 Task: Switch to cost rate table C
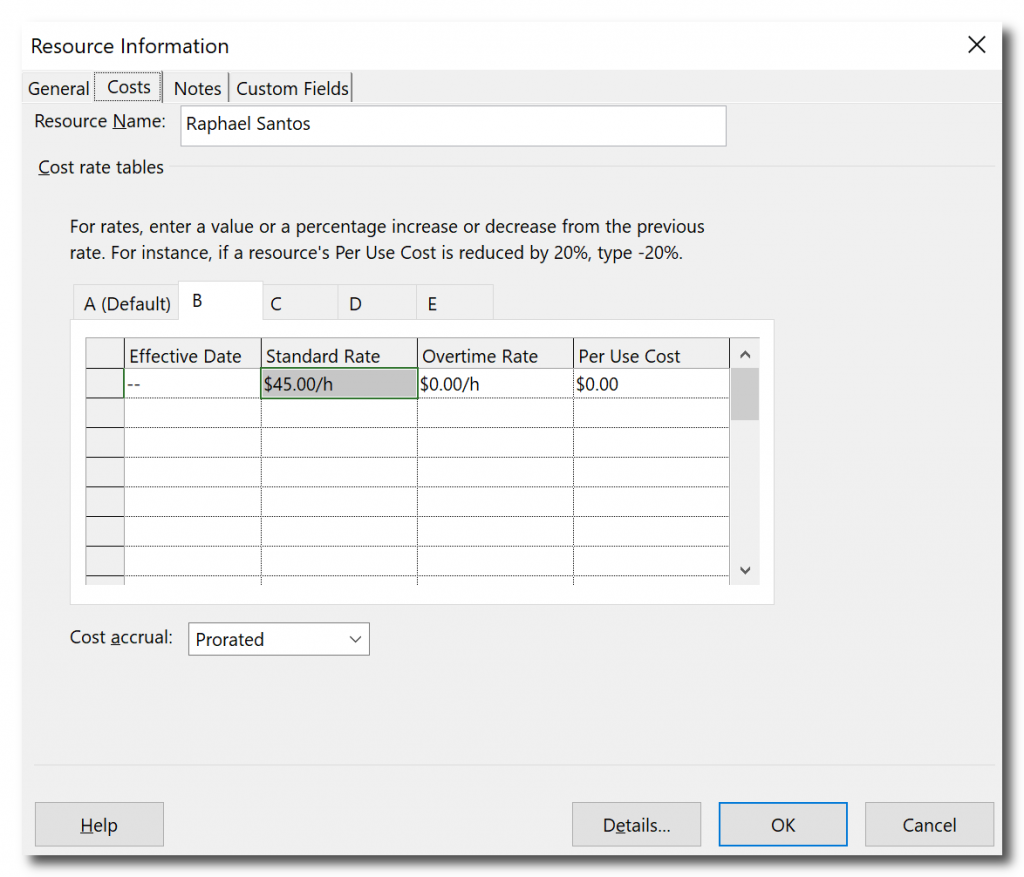tap(300, 303)
